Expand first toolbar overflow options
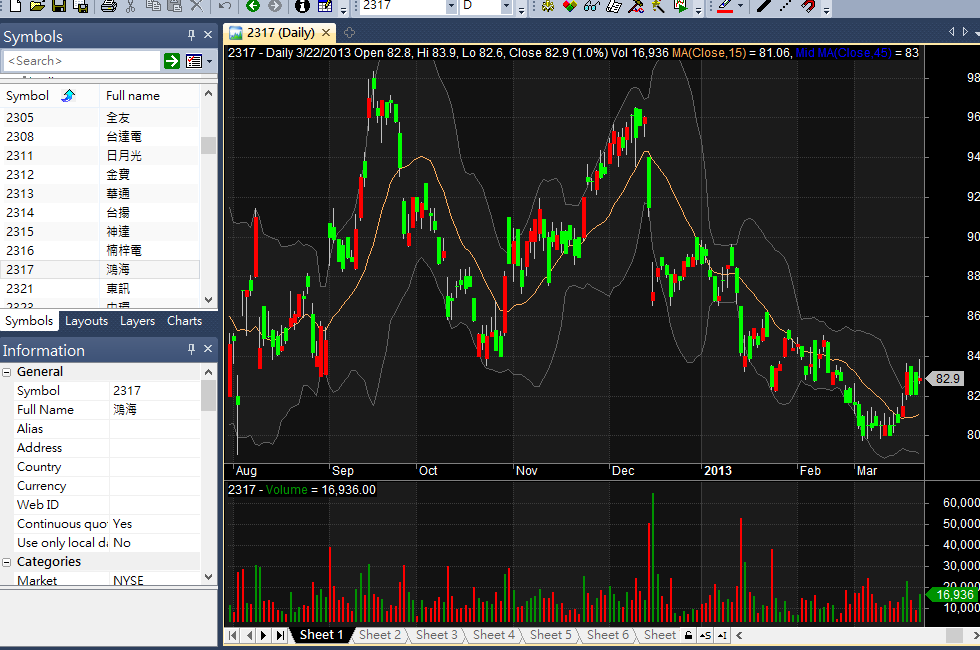The image size is (980, 650). click(343, 9)
